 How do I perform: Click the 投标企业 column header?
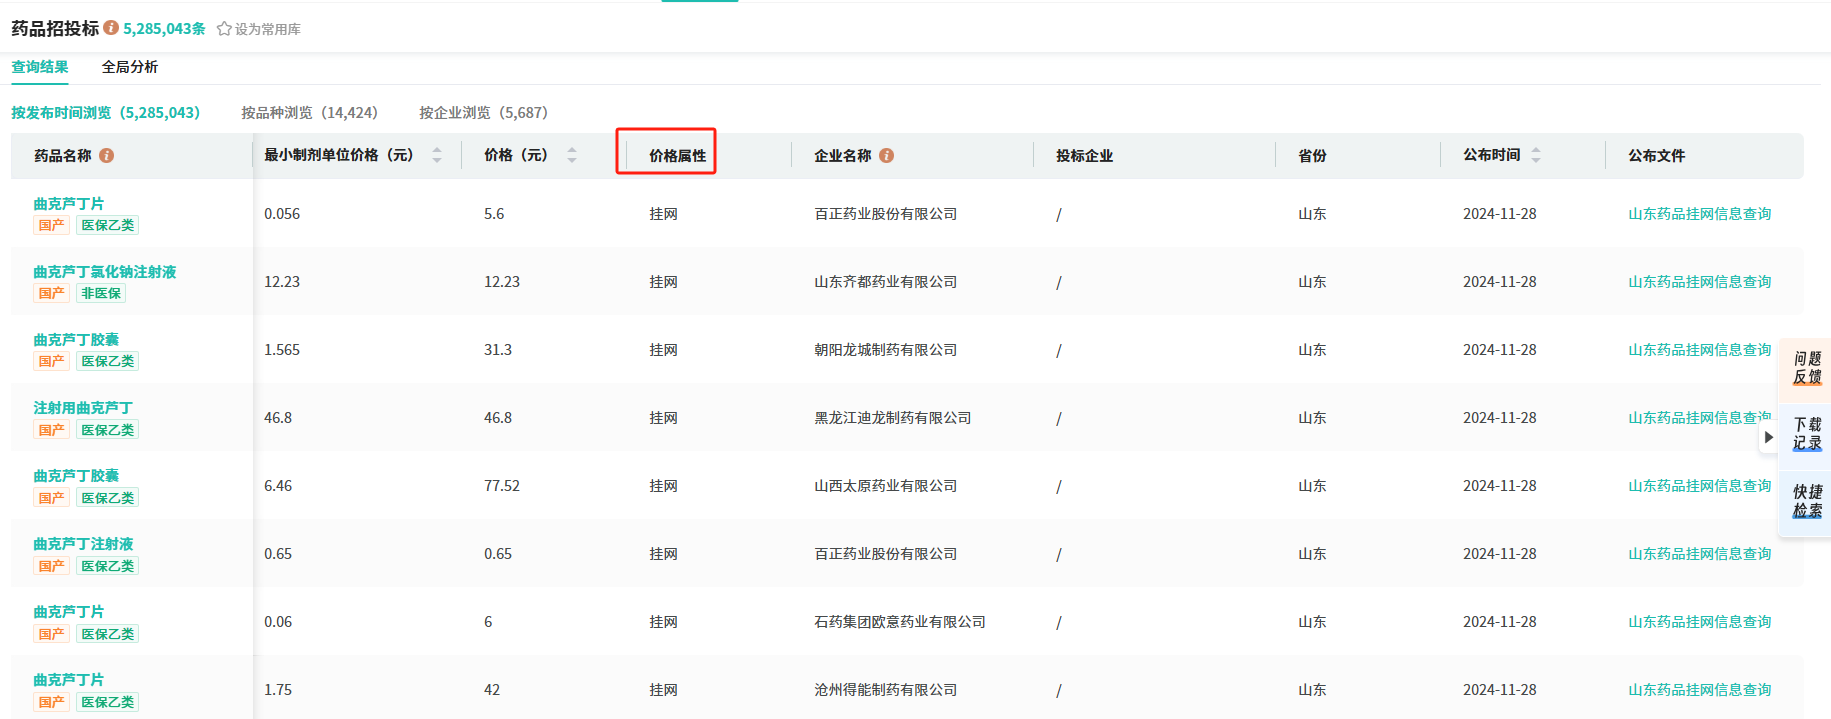1084,156
